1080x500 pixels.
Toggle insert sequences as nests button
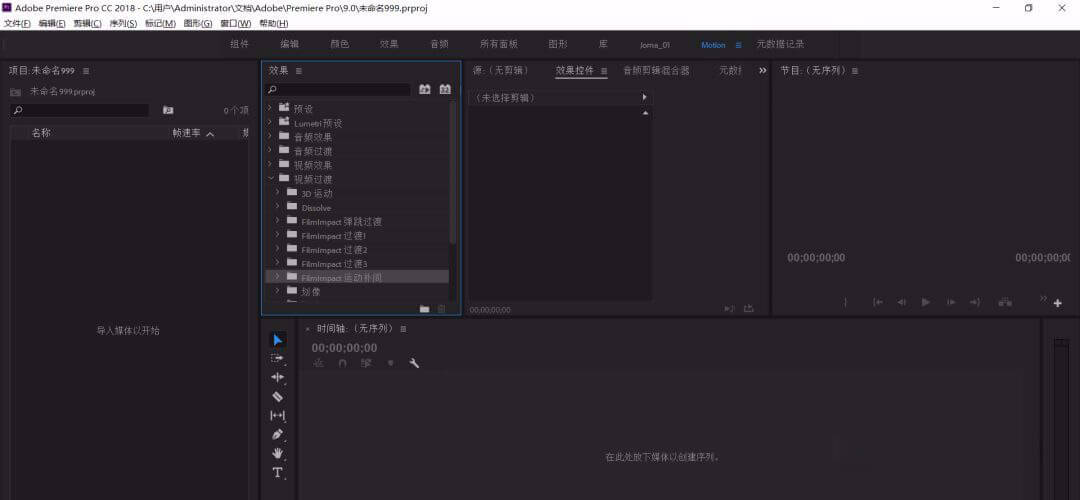click(x=318, y=363)
